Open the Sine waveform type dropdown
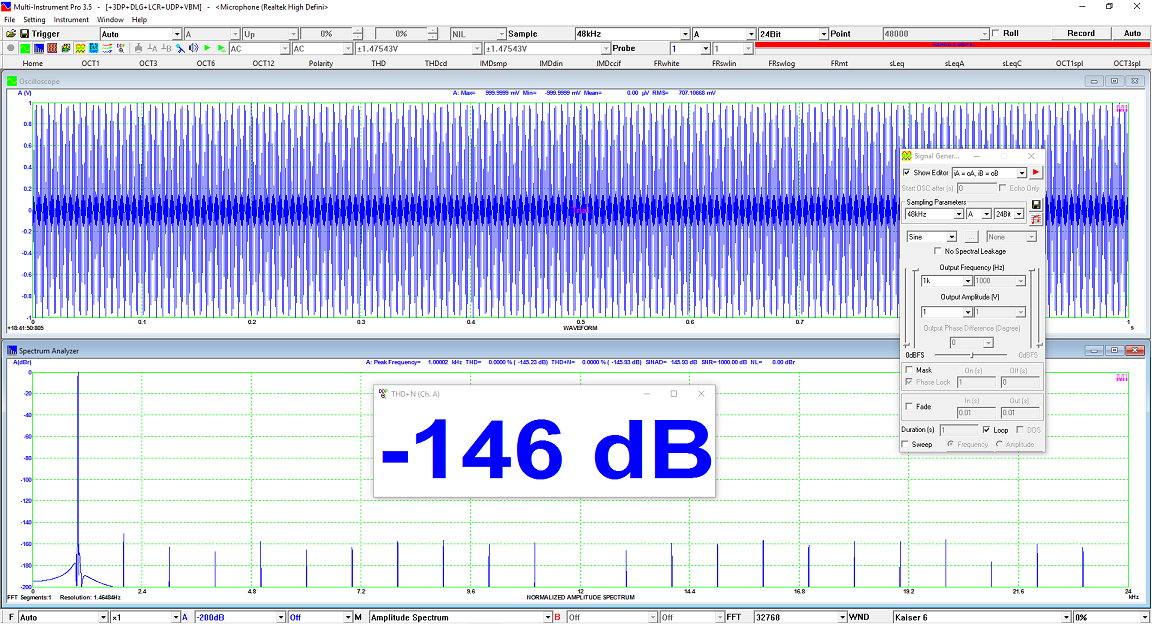 pyautogui.click(x=951, y=237)
